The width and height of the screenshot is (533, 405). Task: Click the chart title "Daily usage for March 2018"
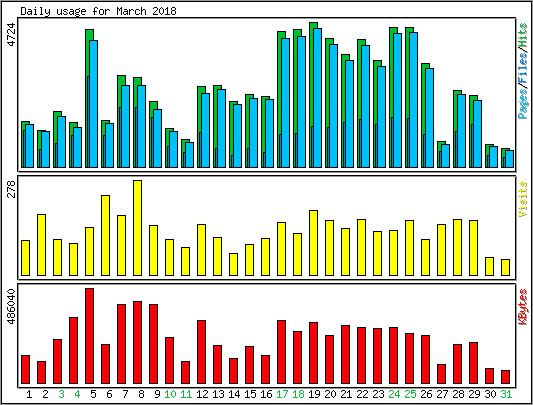point(98,12)
